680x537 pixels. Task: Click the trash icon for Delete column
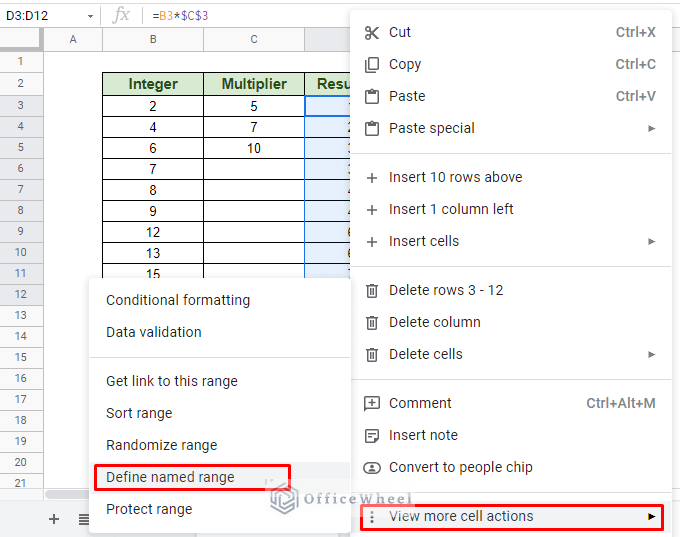pyautogui.click(x=372, y=322)
